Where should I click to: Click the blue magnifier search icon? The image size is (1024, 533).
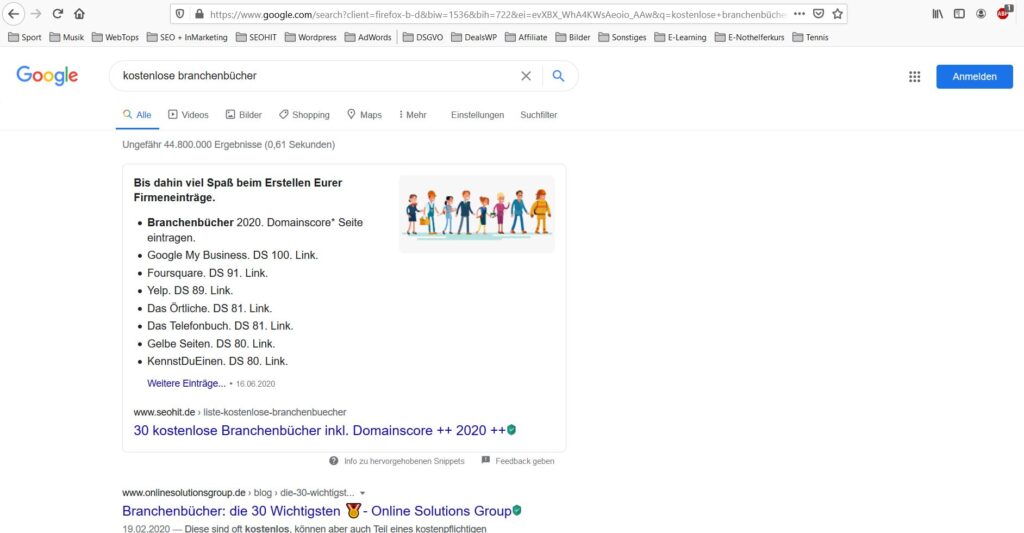[559, 76]
